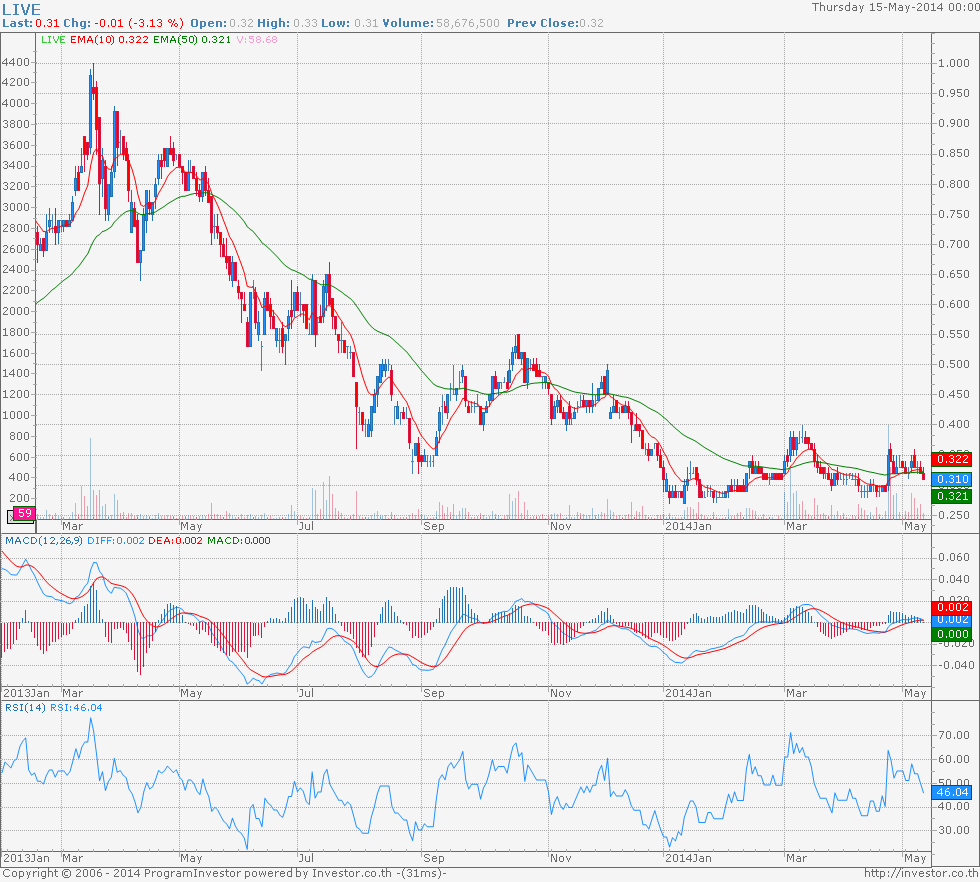Select the DIFF:0.002 indicator value
The height and width of the screenshot is (882, 980).
116,541
